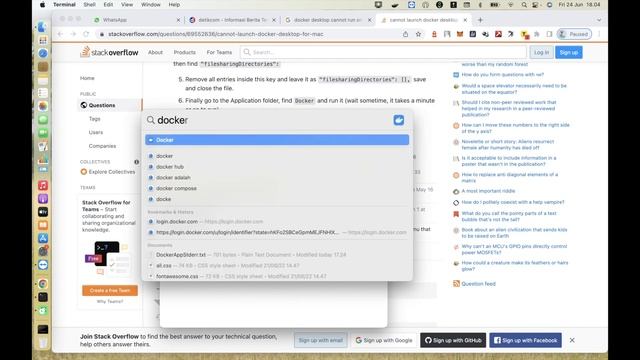640x360 pixels.
Task: Click the Docker whale icon in Spotlight
Action: [399, 120]
